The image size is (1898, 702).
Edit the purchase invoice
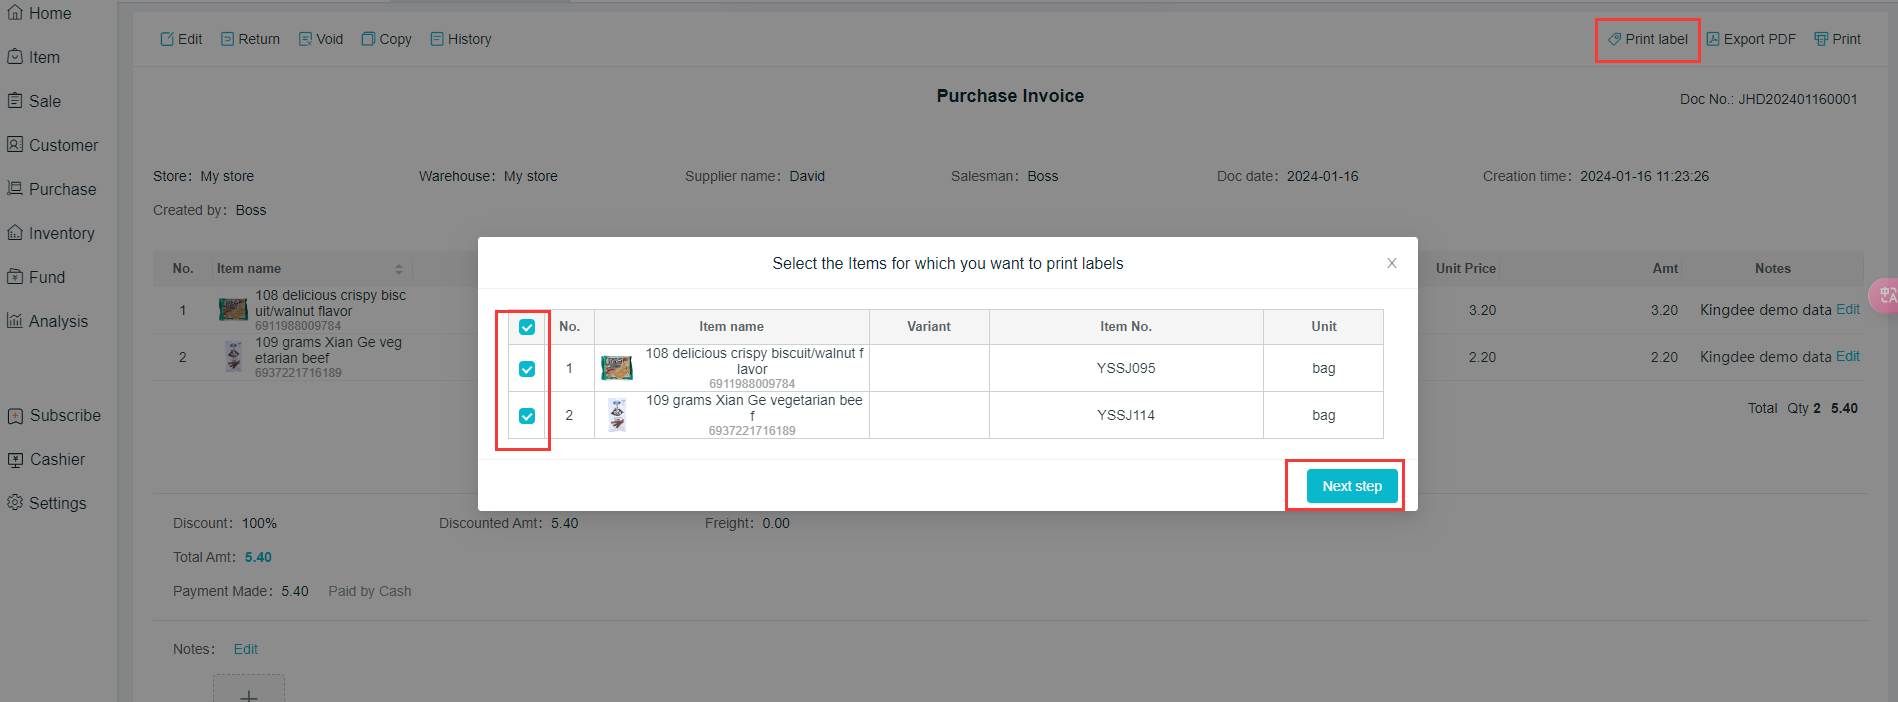[x=181, y=39]
